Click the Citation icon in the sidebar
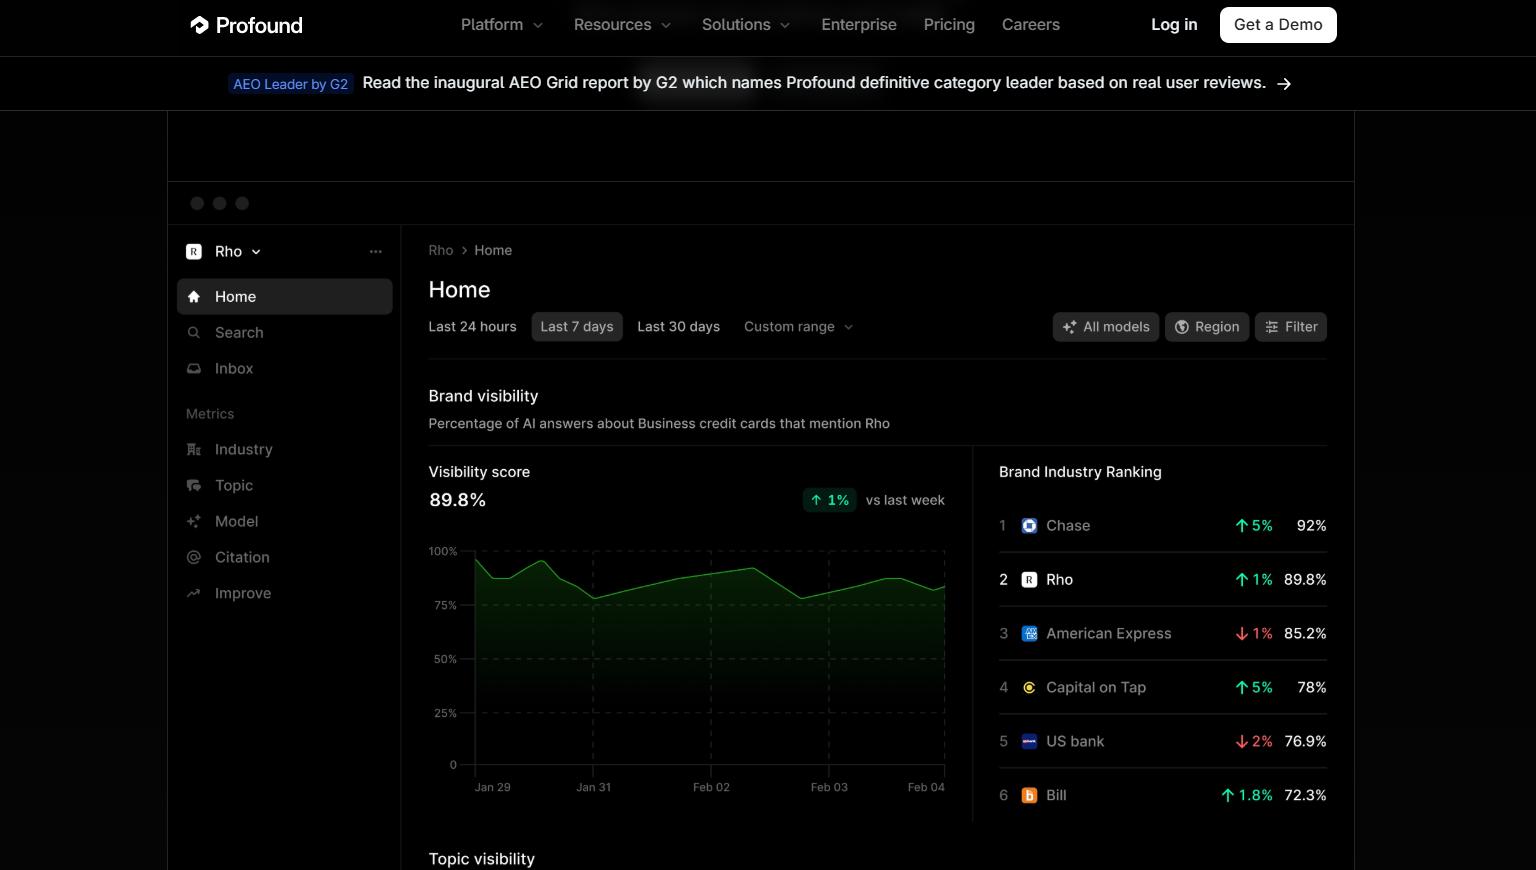This screenshot has width=1536, height=870. pos(194,557)
